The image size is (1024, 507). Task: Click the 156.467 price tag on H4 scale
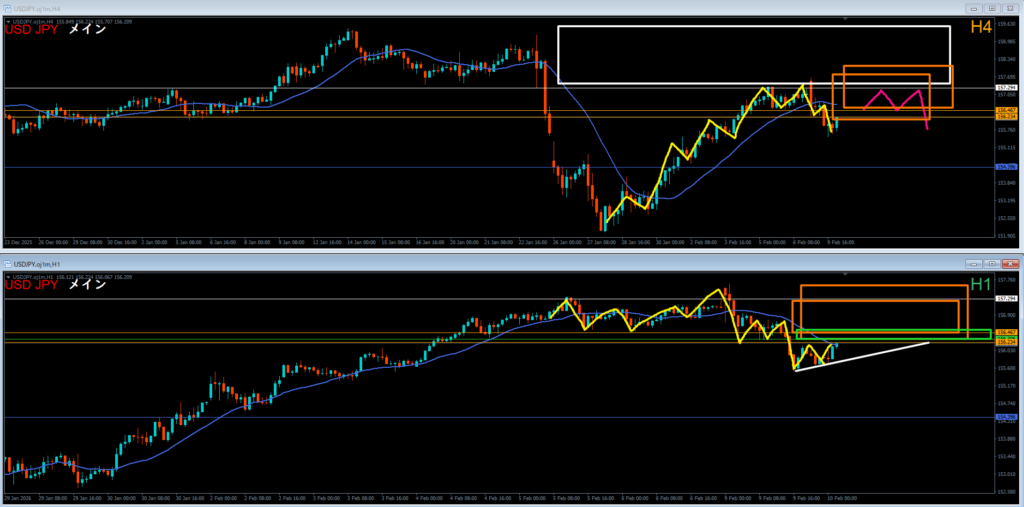(1005, 110)
